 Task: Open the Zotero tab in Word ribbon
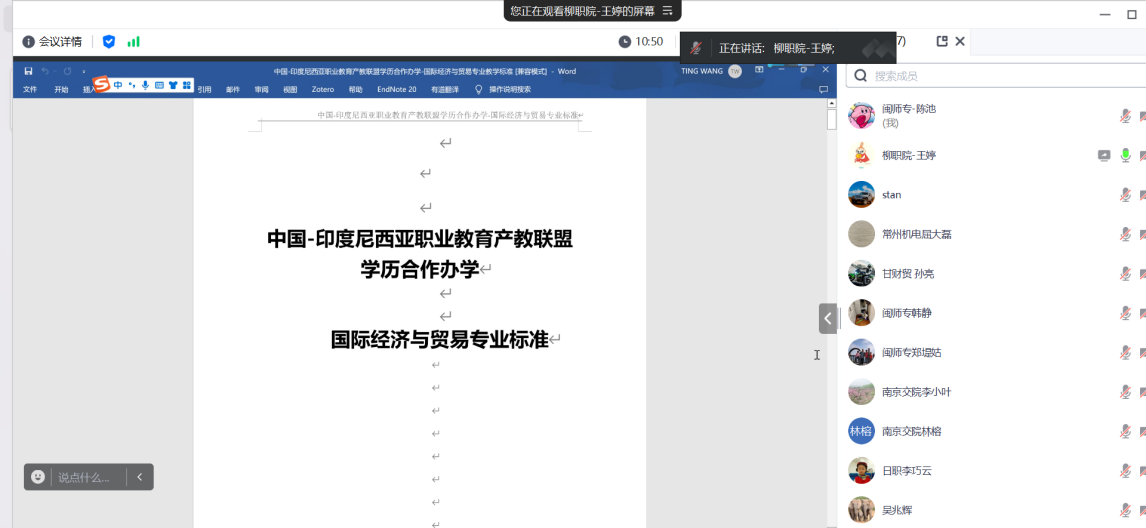pyautogui.click(x=323, y=89)
